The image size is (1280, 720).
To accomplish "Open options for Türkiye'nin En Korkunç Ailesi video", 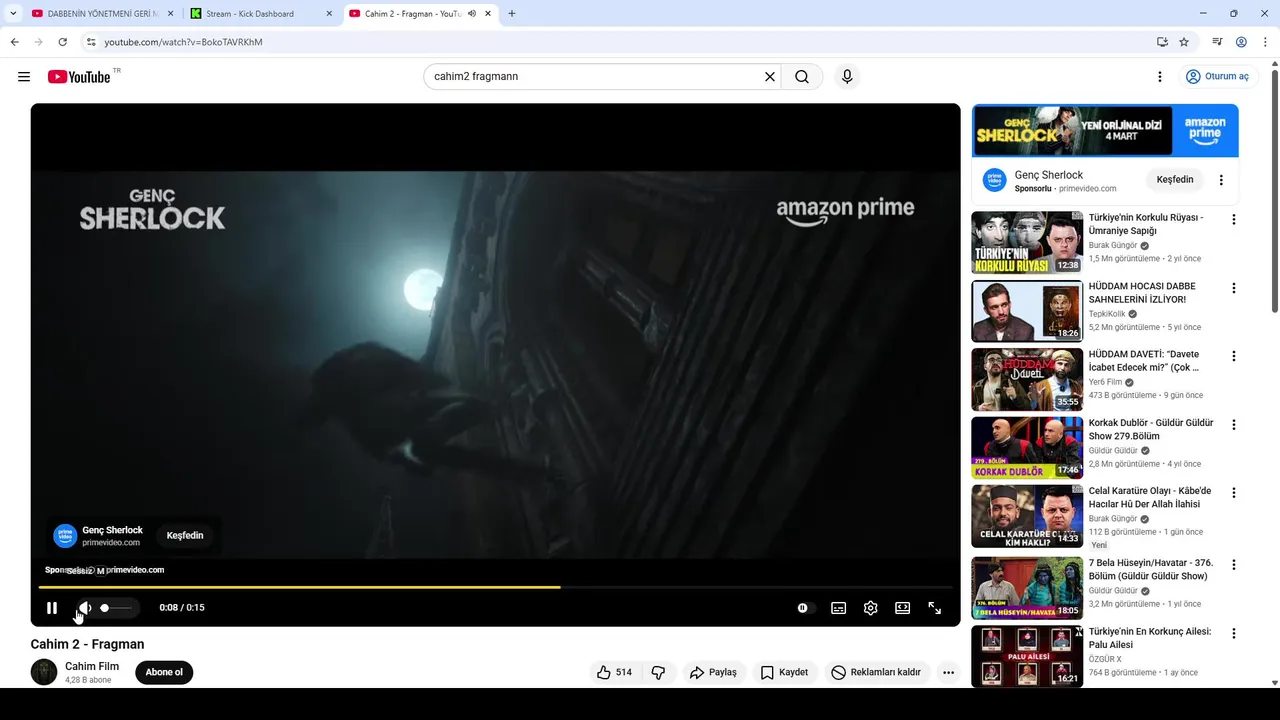I will point(1234,634).
